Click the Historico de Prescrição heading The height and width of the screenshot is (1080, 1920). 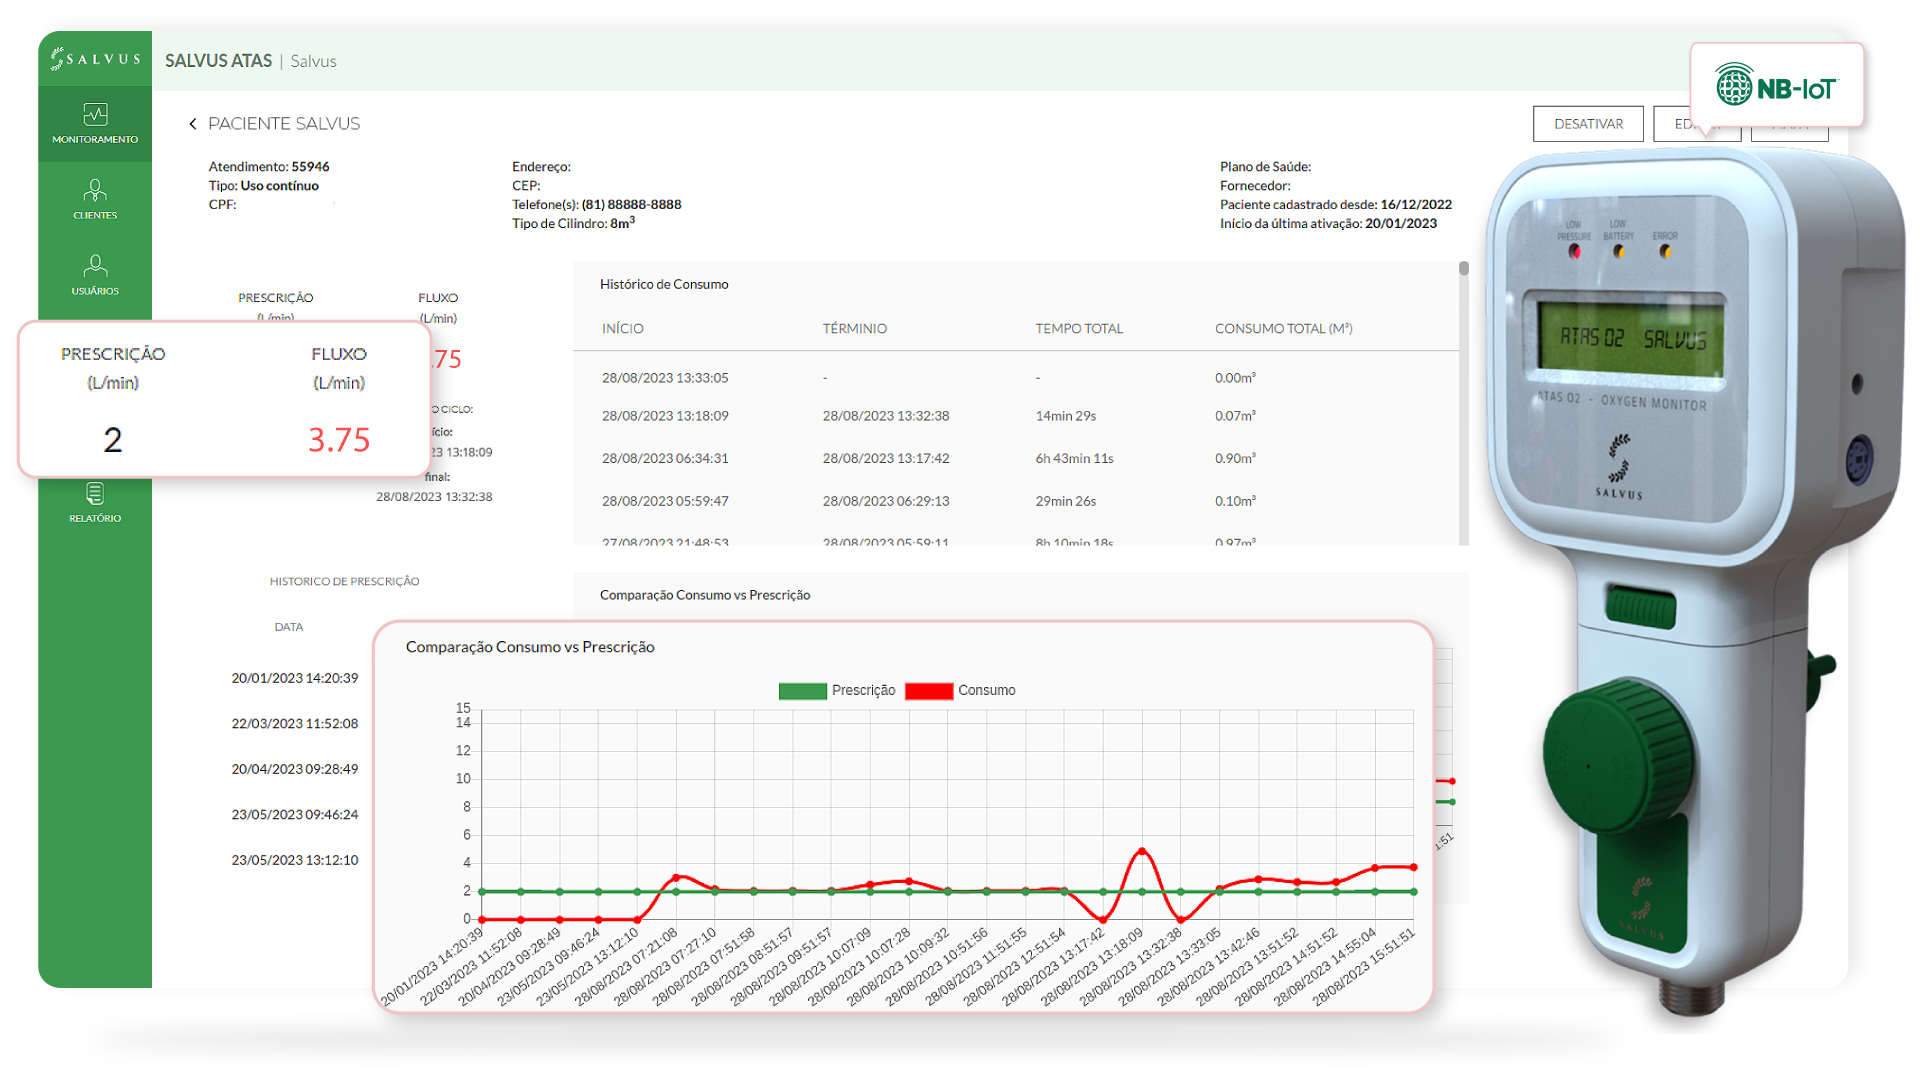click(344, 581)
